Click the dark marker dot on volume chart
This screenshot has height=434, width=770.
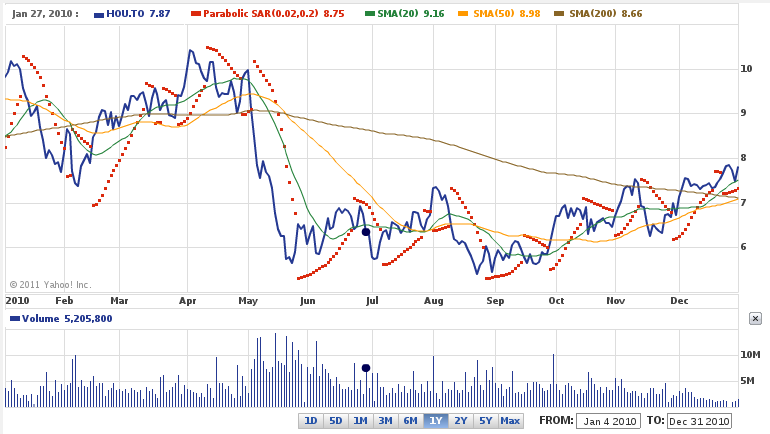[366, 368]
